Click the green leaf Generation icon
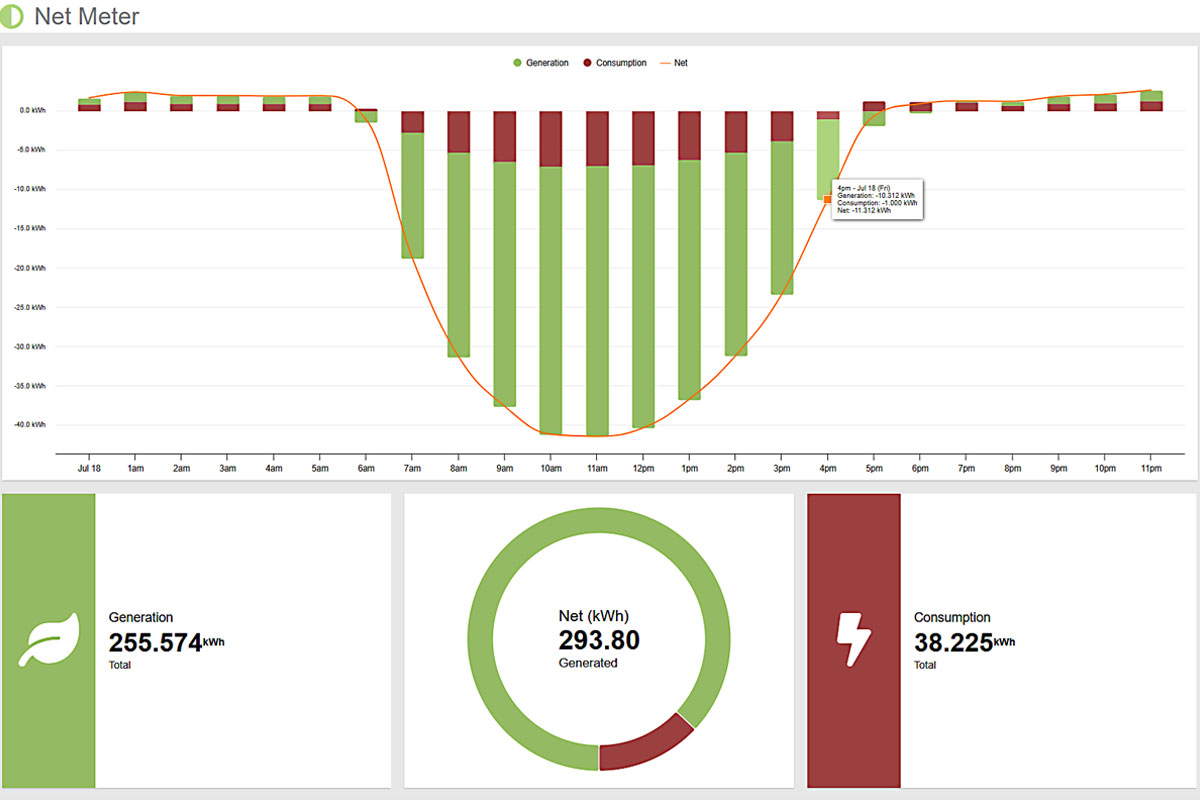 tap(48, 640)
